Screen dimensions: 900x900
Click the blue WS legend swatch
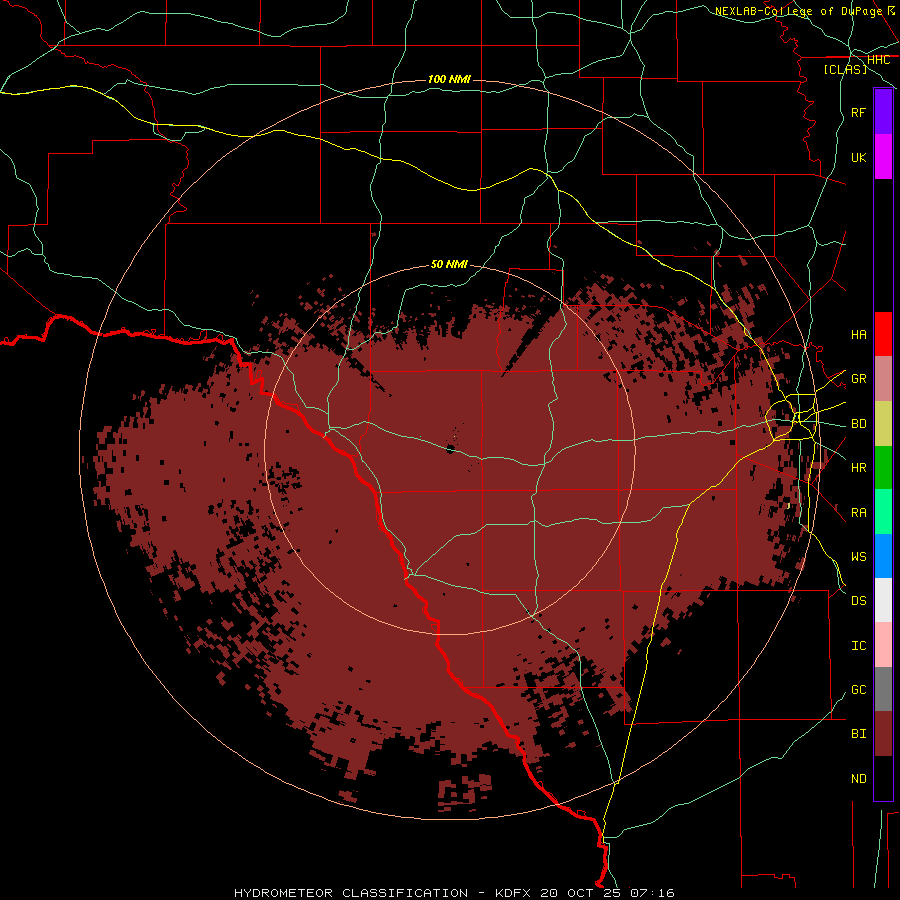(x=883, y=556)
